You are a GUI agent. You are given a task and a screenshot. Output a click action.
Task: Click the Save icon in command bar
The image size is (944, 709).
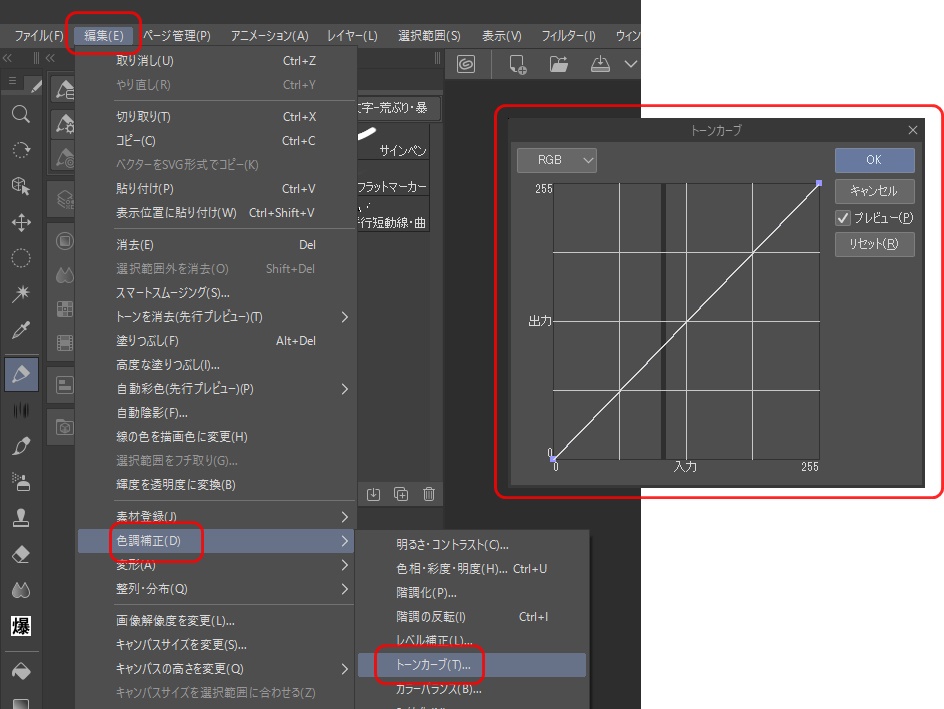pyautogui.click(x=600, y=64)
